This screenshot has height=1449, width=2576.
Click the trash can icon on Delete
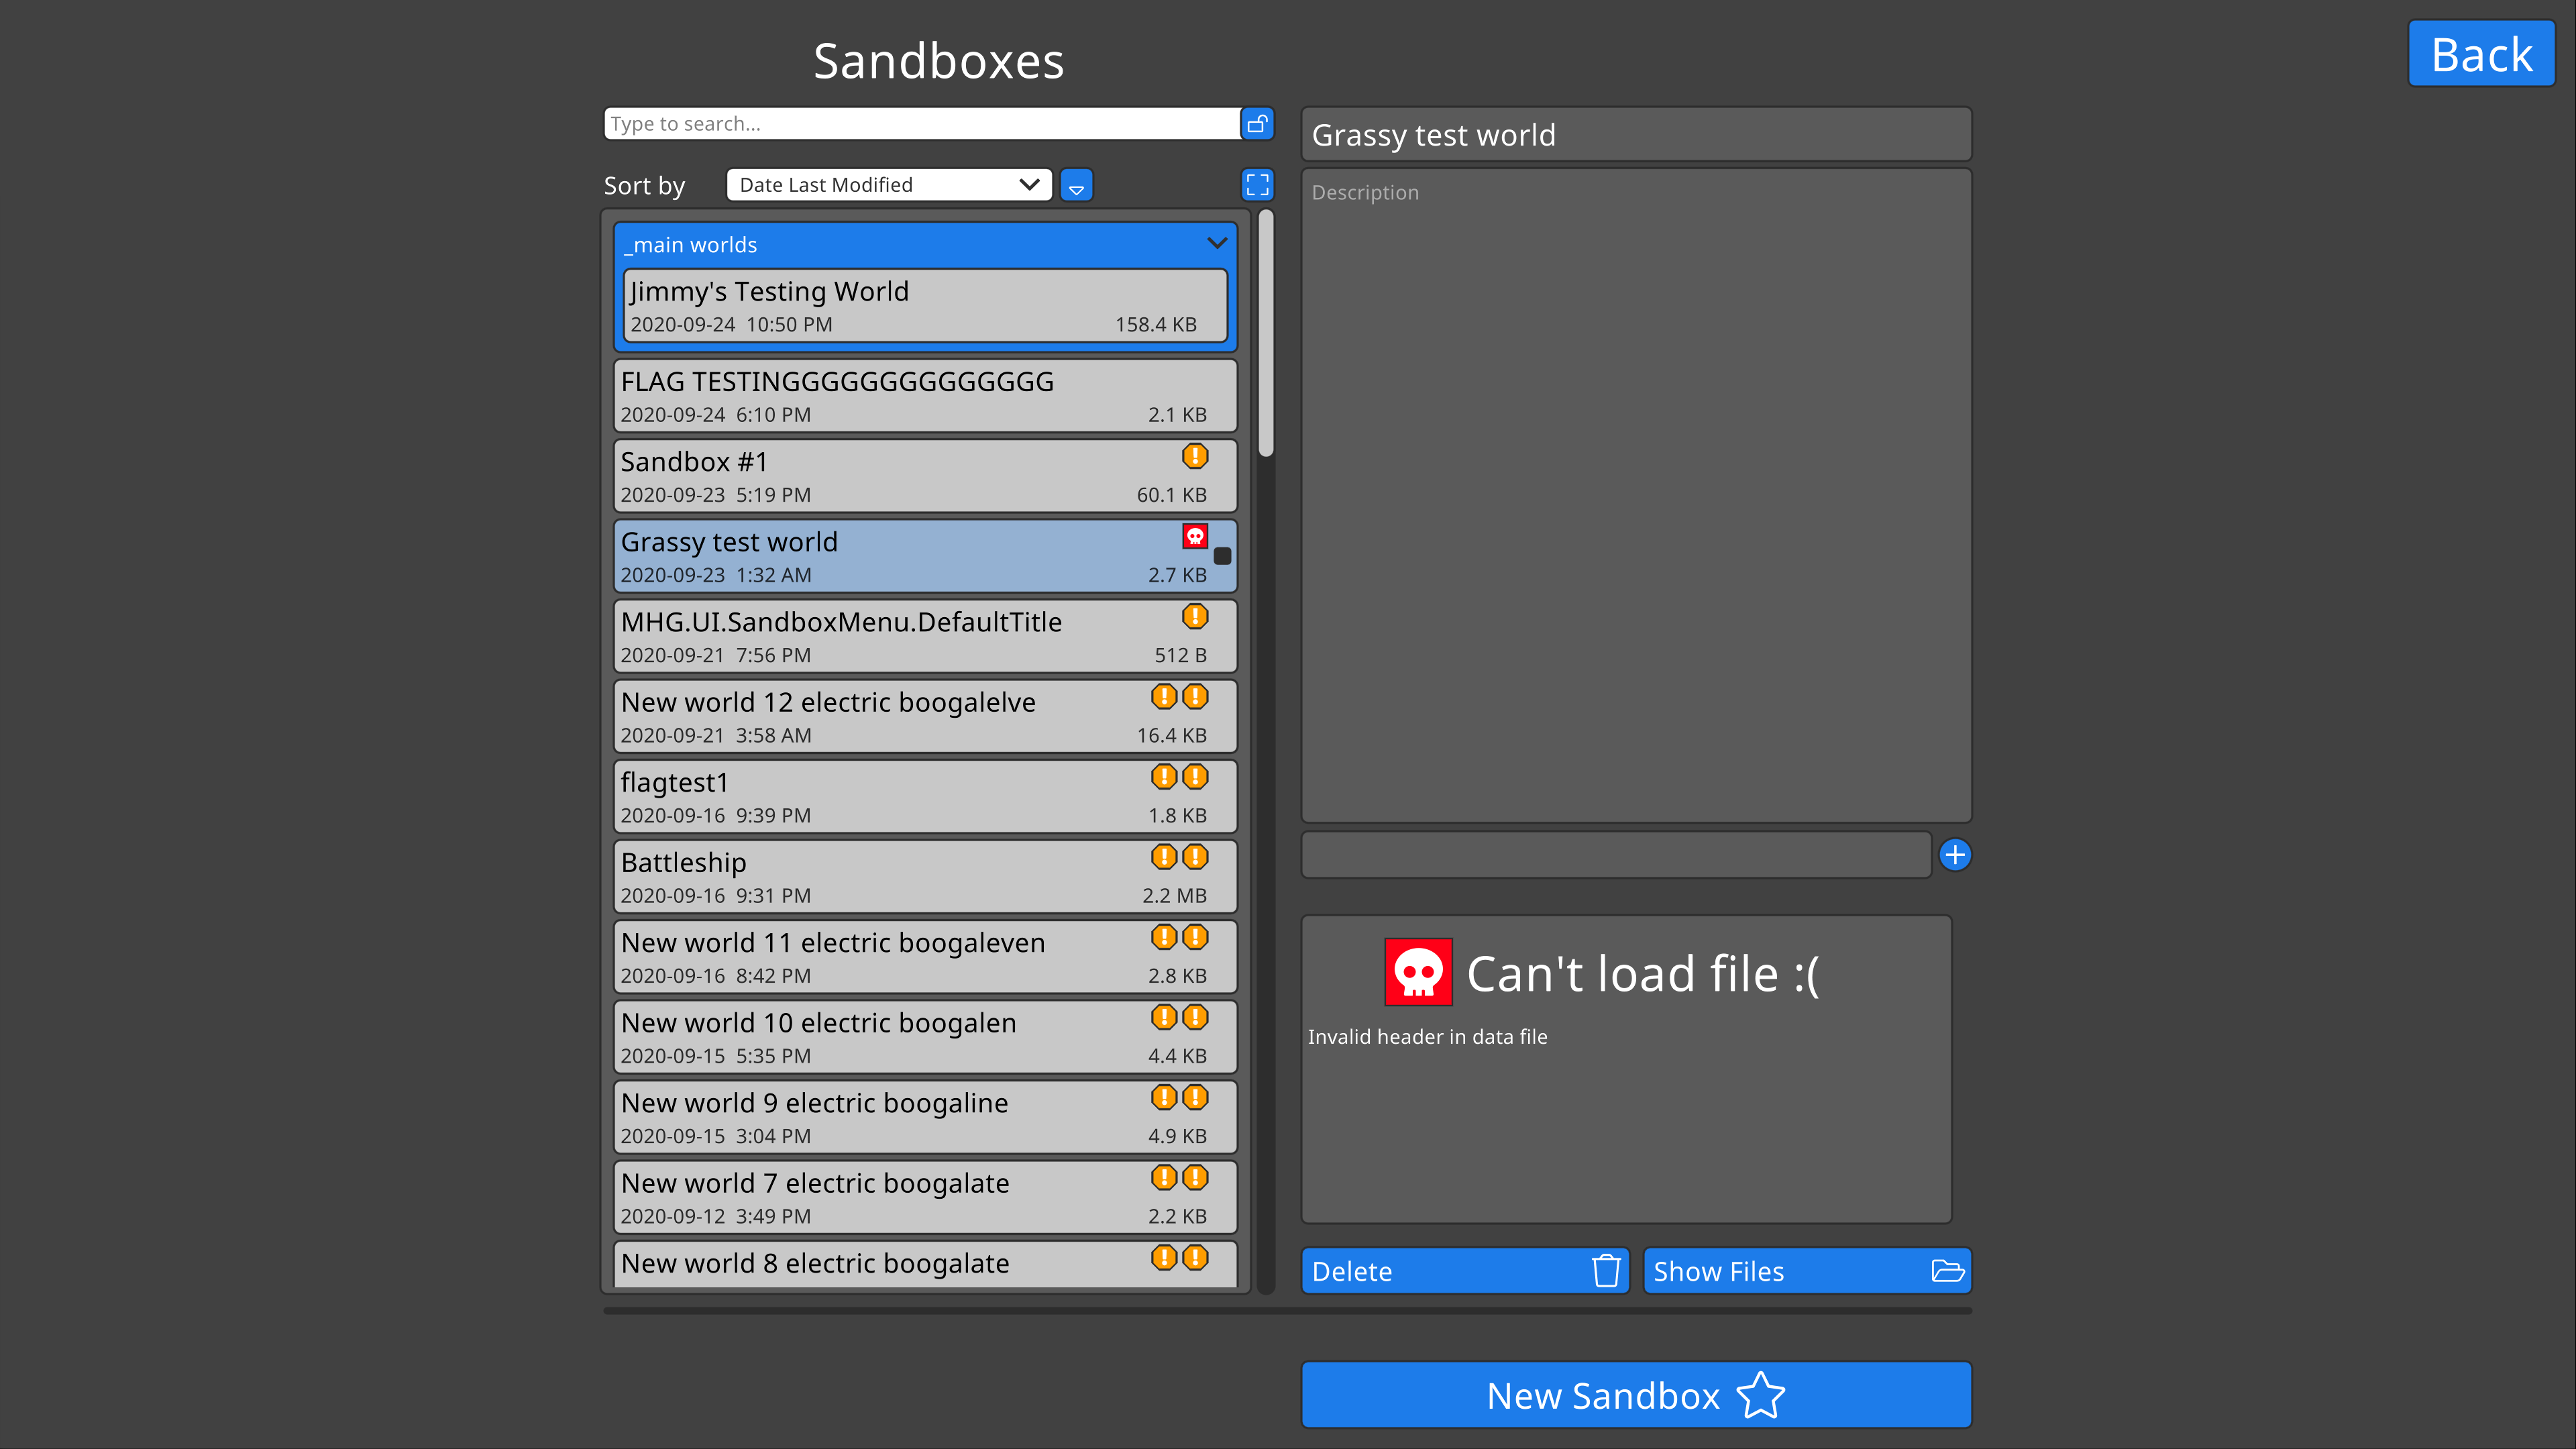(x=1606, y=1271)
